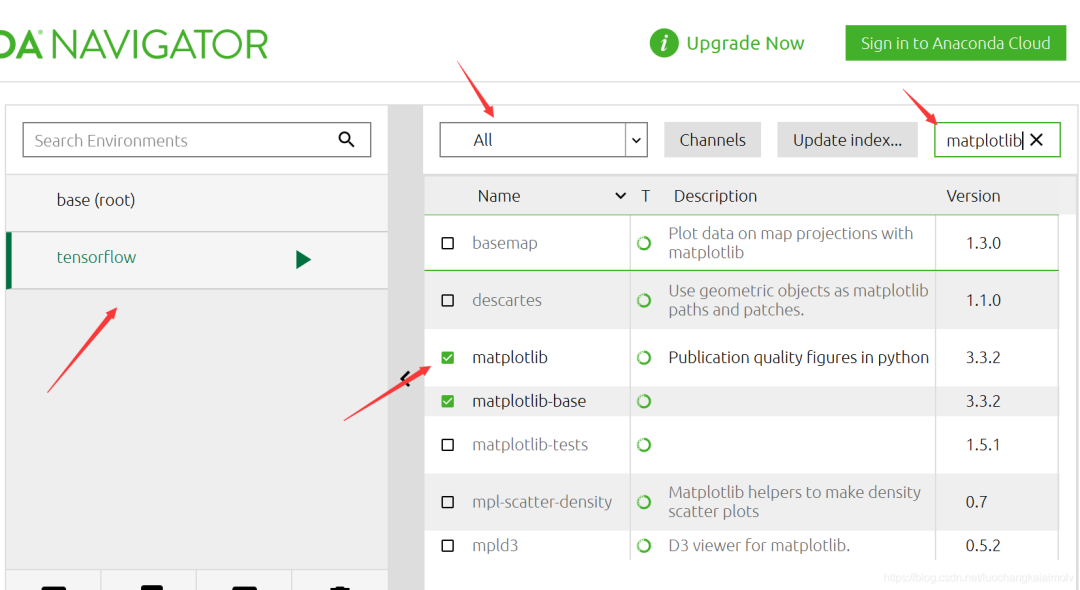Click the T column header
1080x590 pixels.
pyautogui.click(x=645, y=196)
